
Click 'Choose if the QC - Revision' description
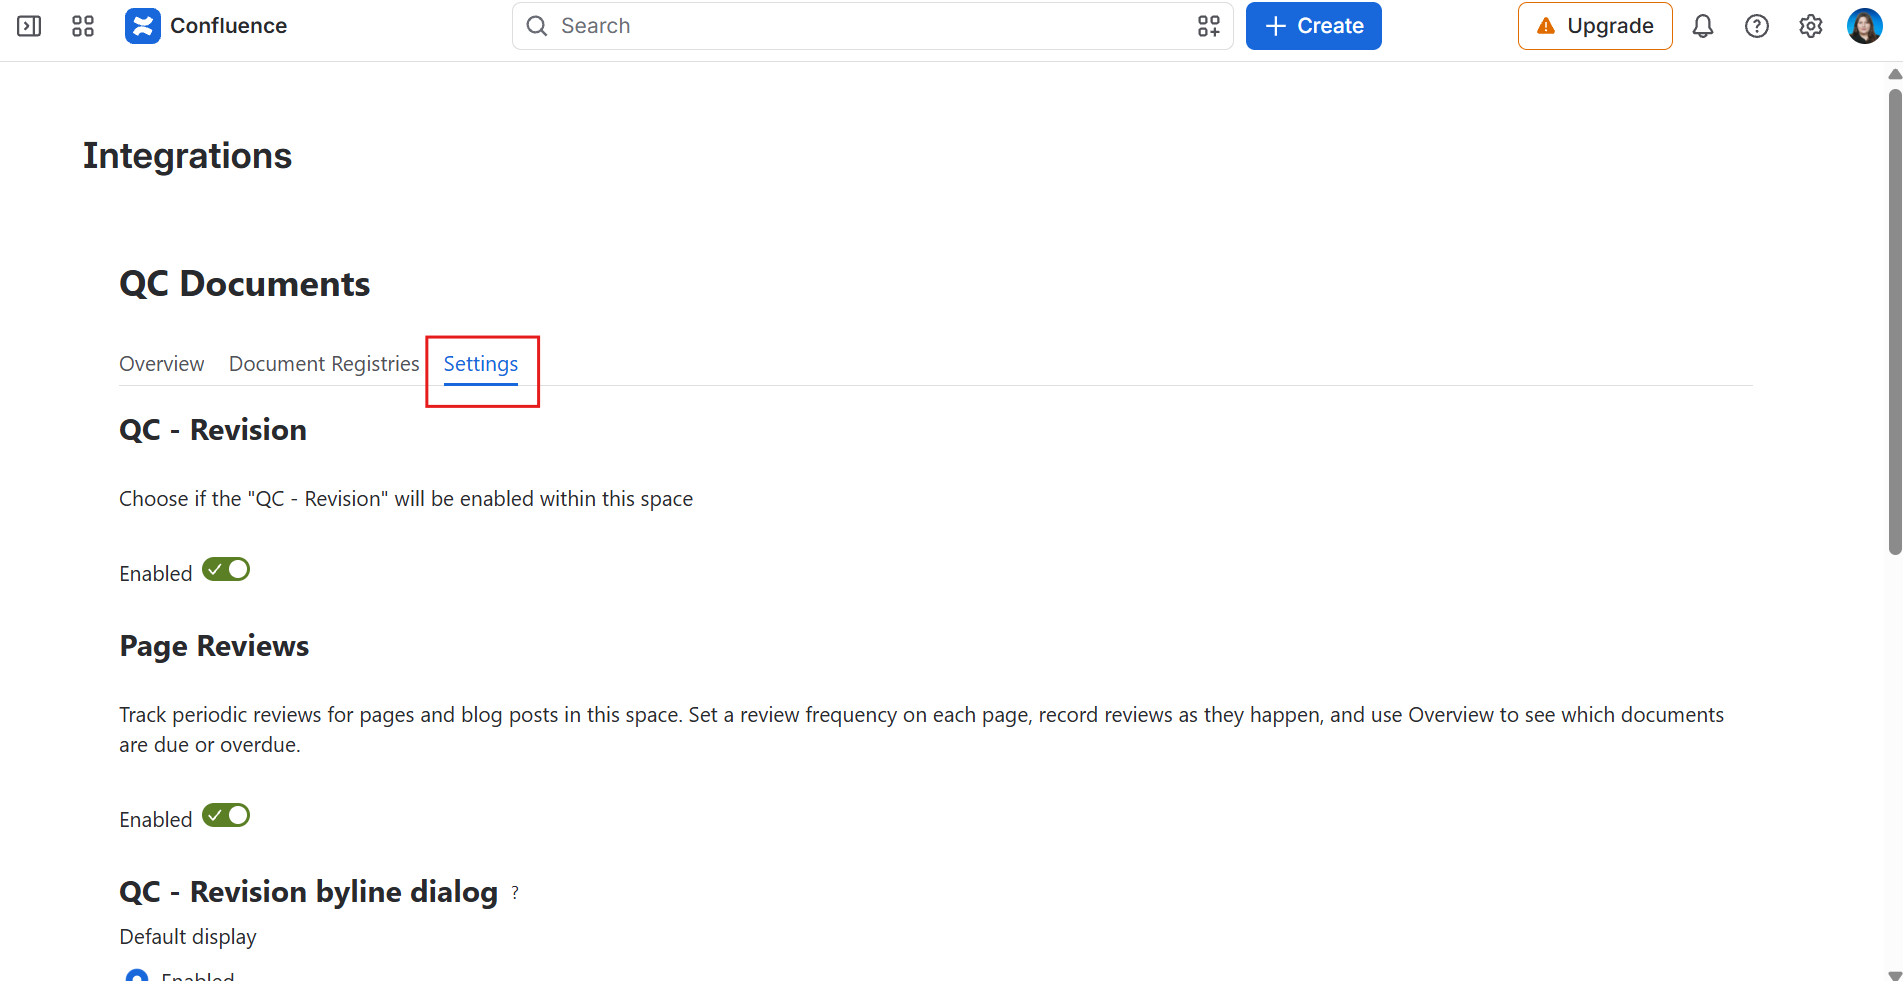click(x=406, y=499)
